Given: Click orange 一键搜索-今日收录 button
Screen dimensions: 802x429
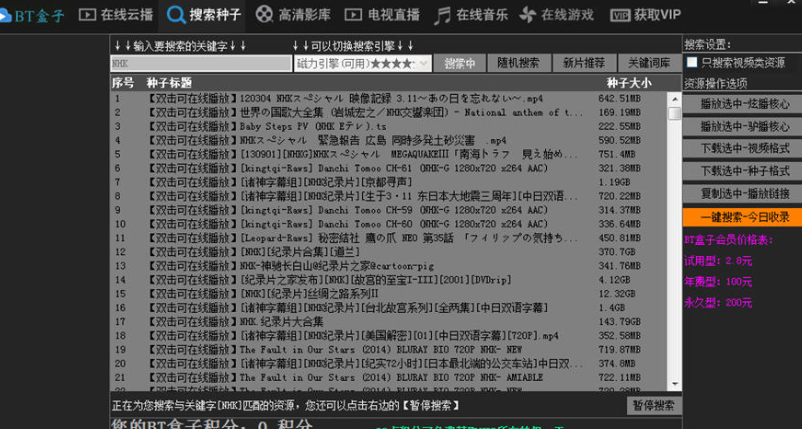Looking at the screenshot, I should pos(744,217).
